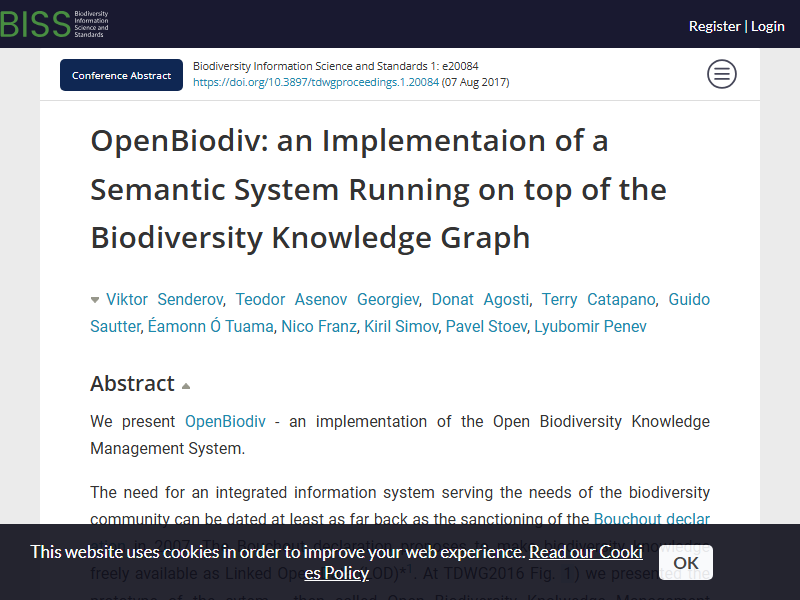This screenshot has width=800, height=600.
Task: Dismiss cookie banner with OK
Action: (686, 563)
